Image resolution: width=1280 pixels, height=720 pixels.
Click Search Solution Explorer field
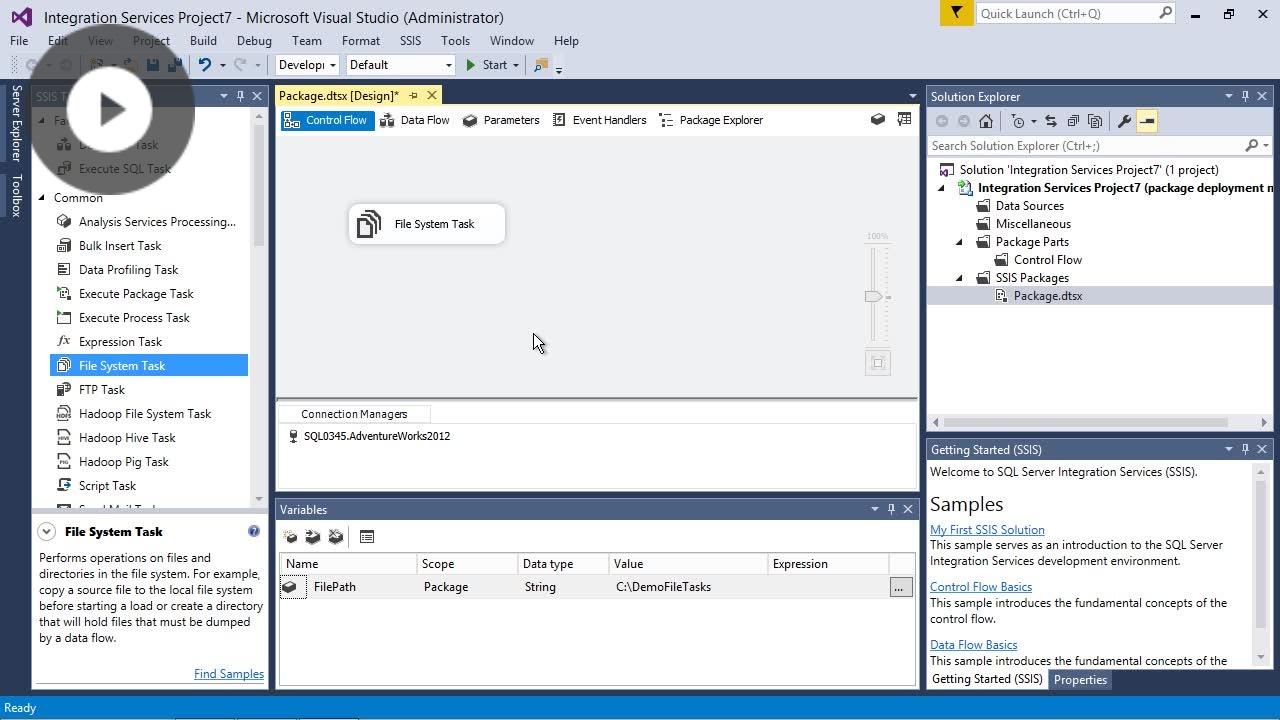(x=1087, y=146)
